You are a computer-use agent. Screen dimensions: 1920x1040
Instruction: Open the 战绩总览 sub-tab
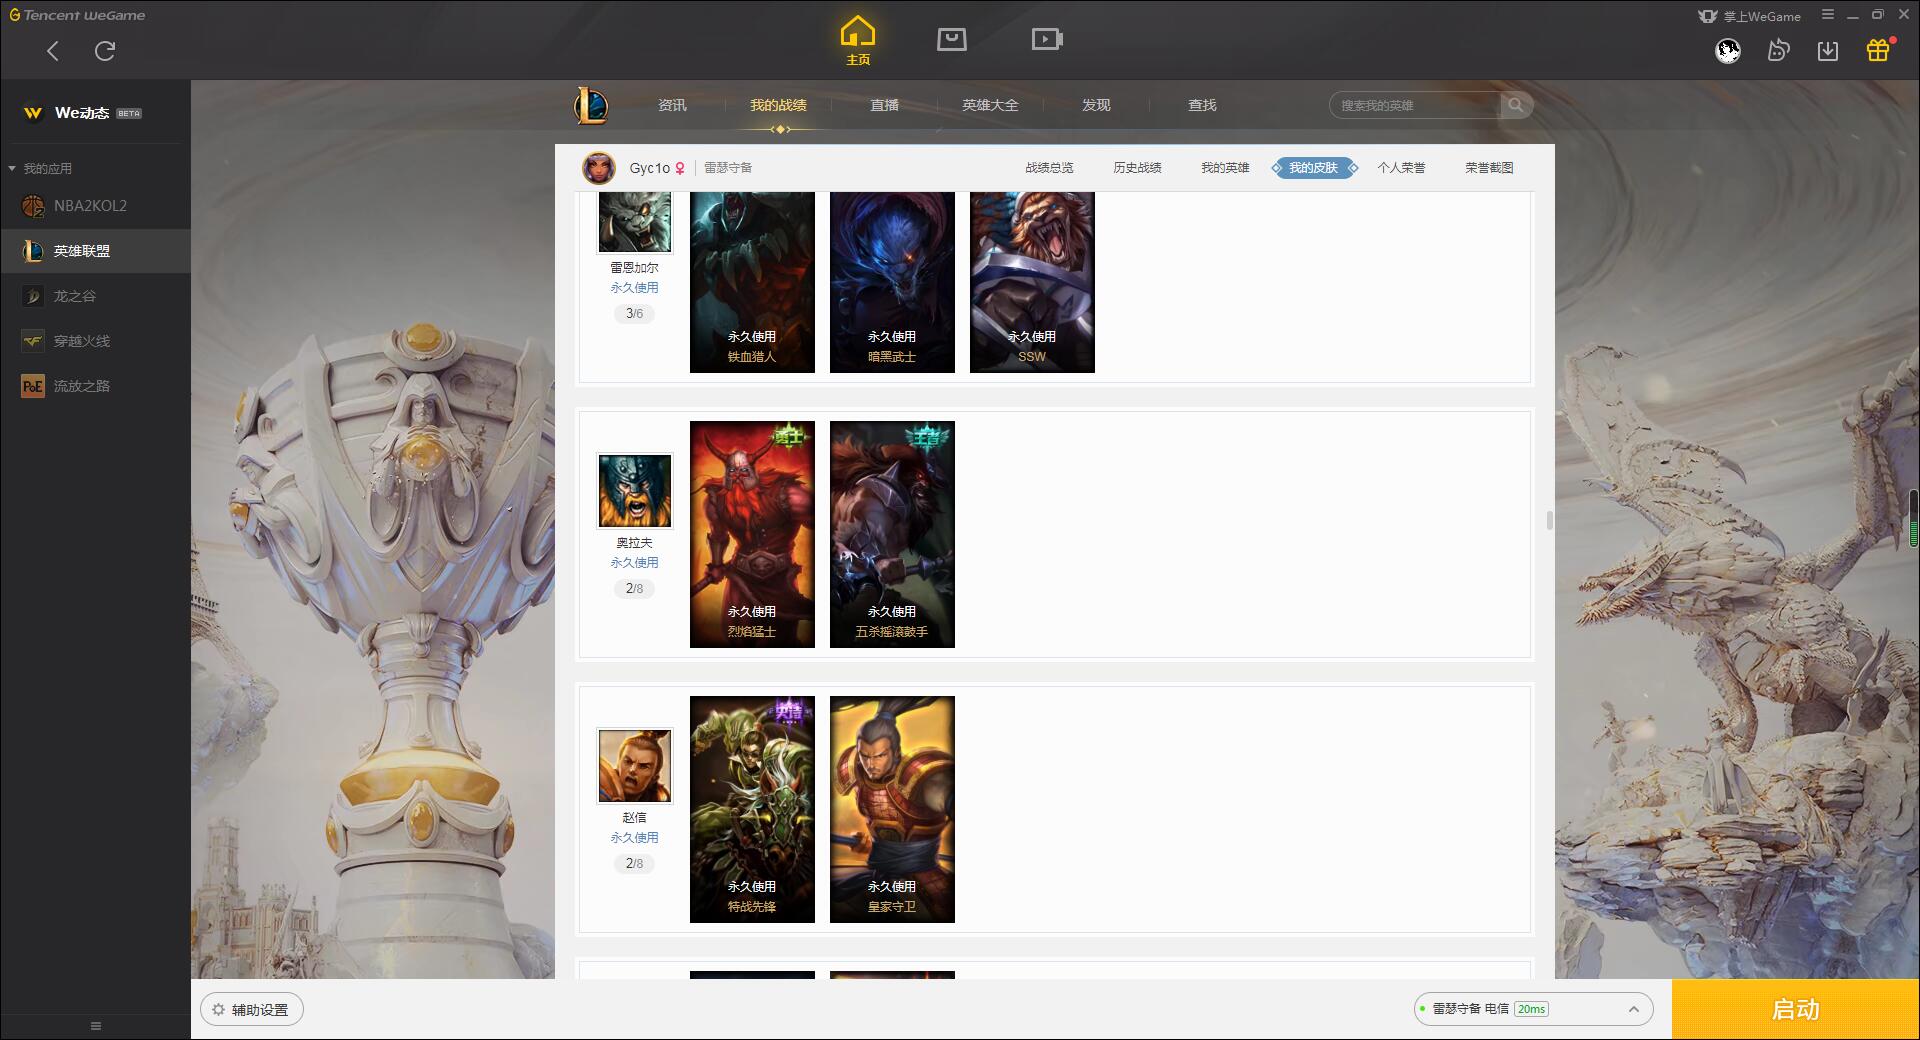[1049, 168]
